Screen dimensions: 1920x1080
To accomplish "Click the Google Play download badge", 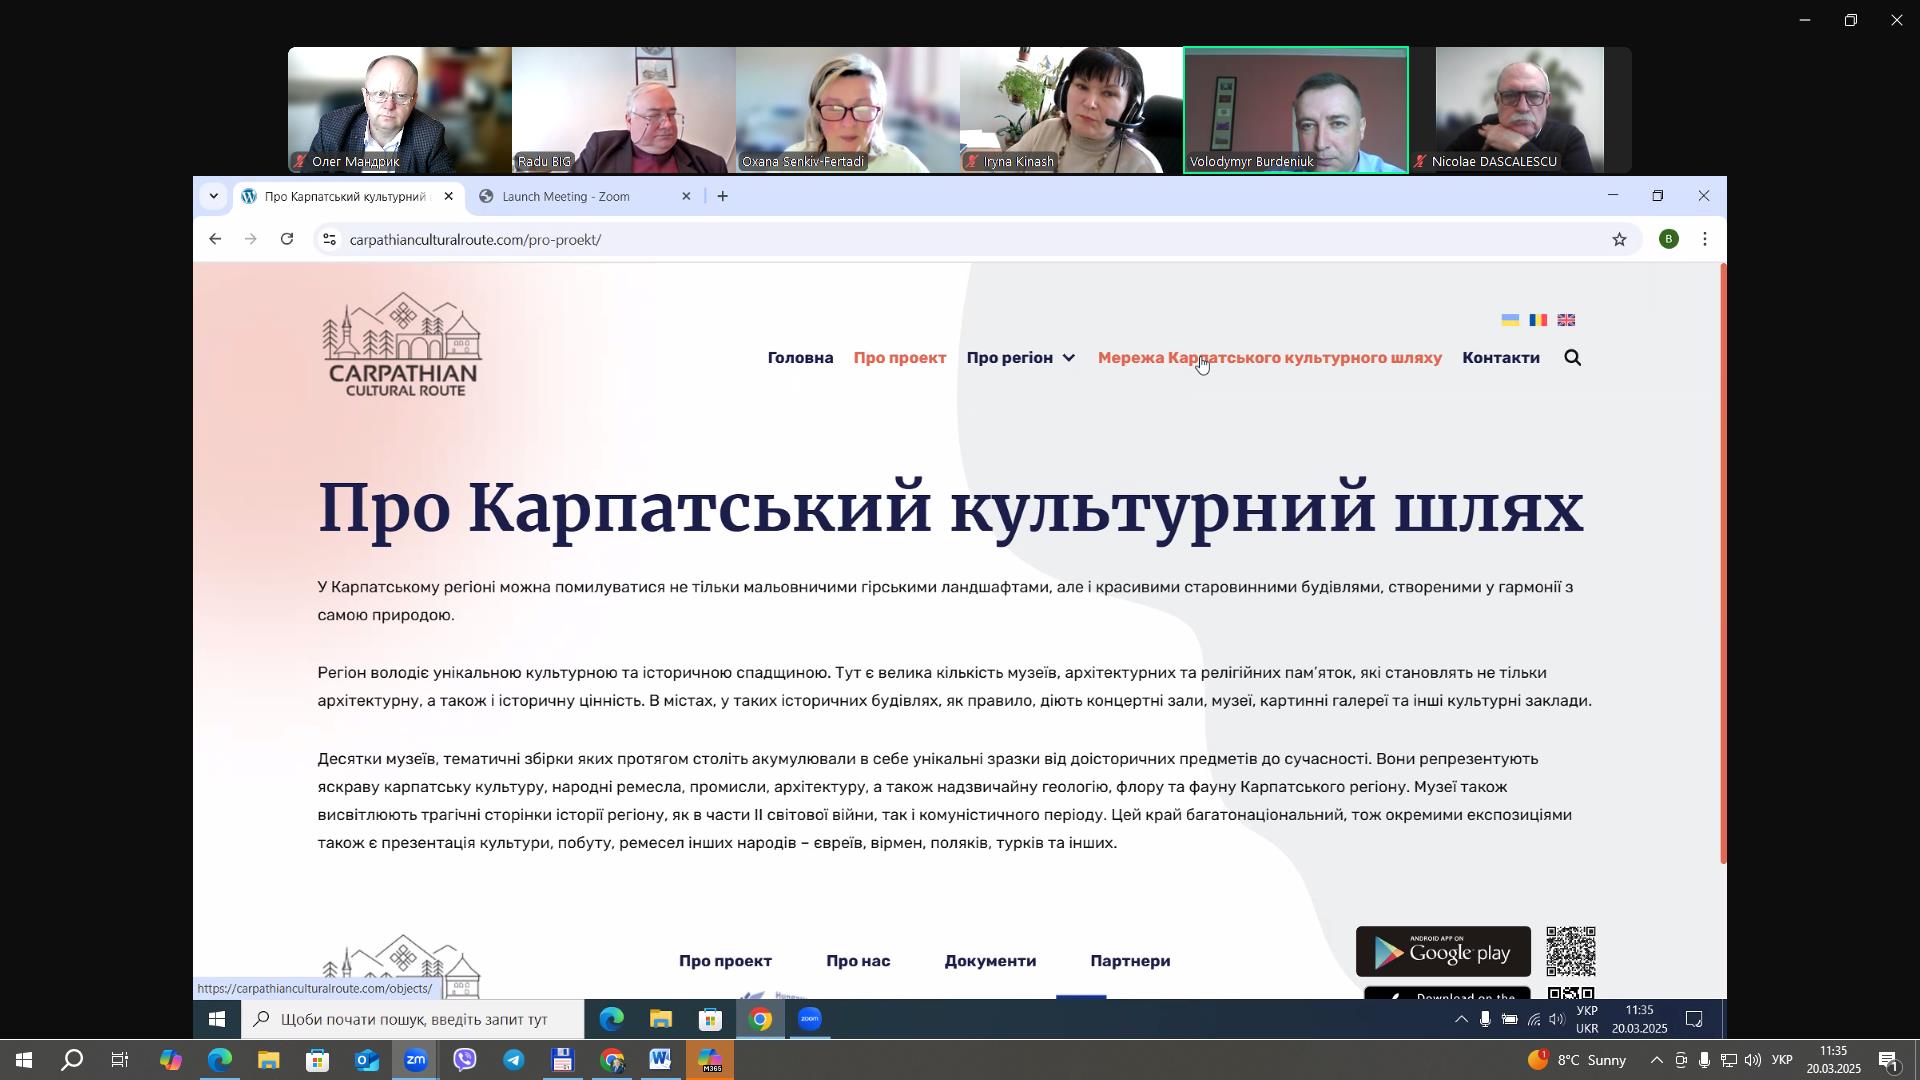I will pos(1442,951).
